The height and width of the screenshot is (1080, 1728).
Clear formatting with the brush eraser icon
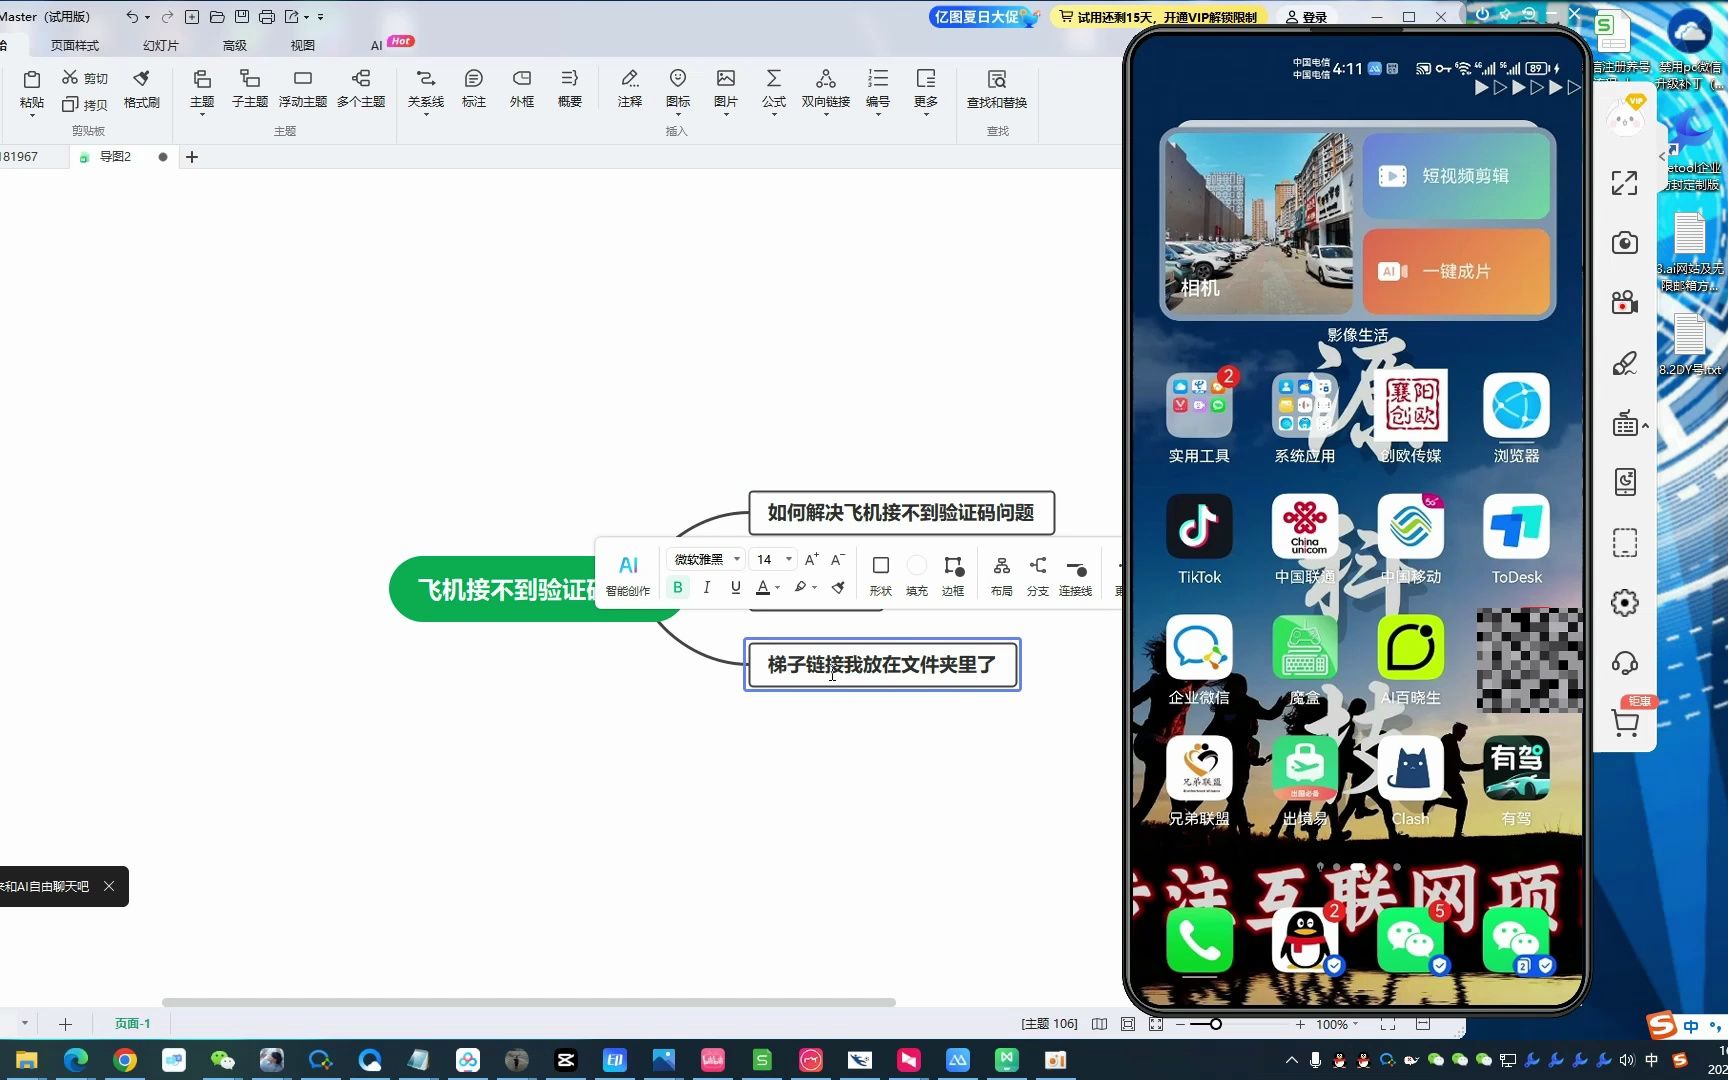(838, 587)
